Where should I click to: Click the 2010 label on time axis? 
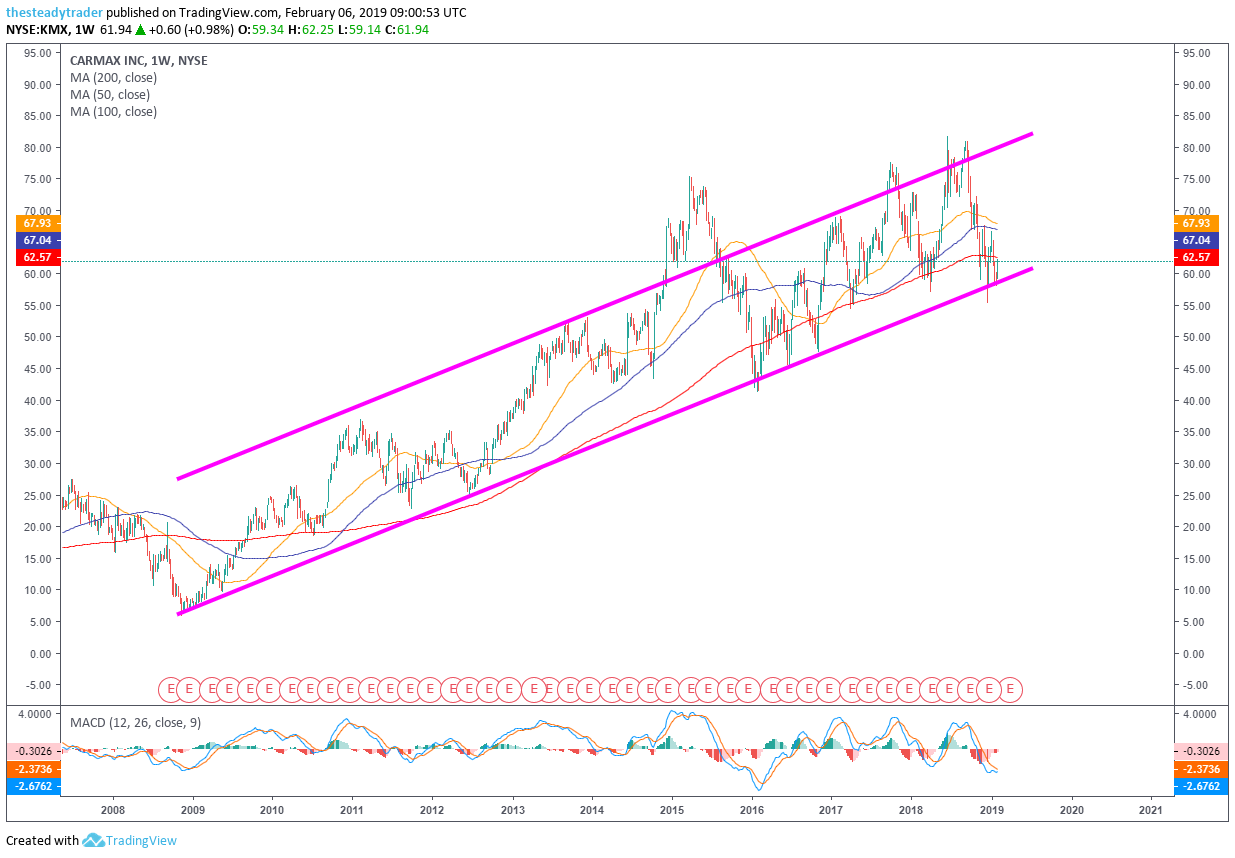point(271,810)
